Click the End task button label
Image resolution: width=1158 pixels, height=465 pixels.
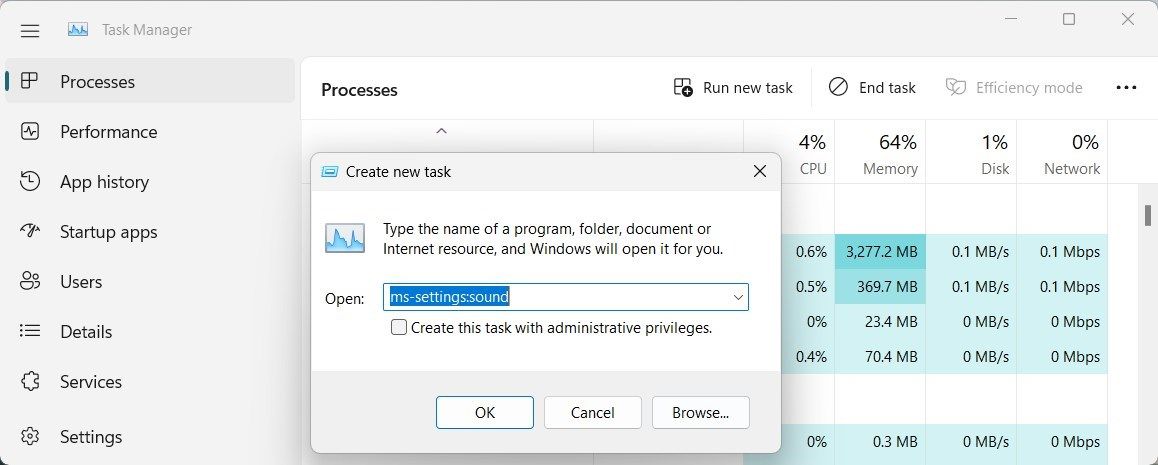pos(887,88)
